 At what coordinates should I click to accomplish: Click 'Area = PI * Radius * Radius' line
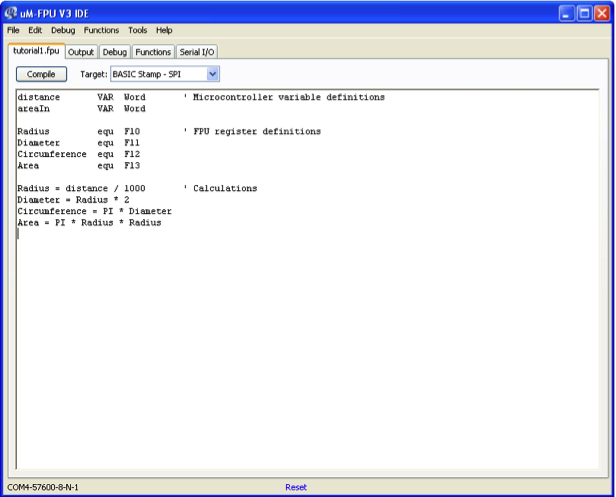tap(89, 222)
